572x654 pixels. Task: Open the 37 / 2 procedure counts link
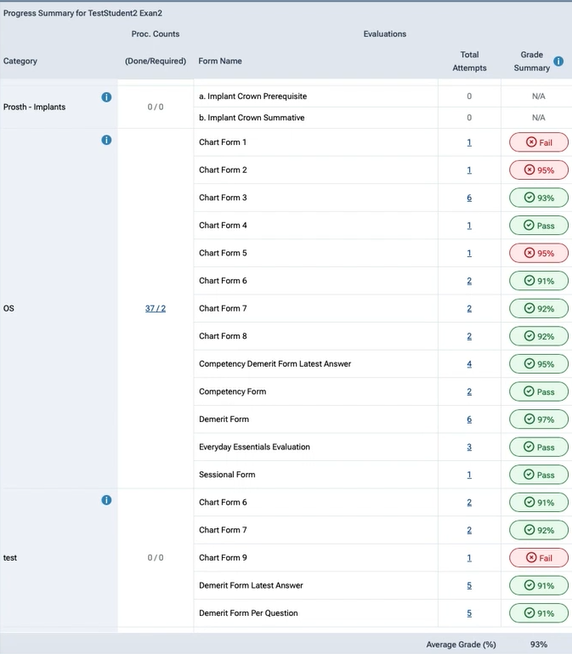pyautogui.click(x=155, y=308)
